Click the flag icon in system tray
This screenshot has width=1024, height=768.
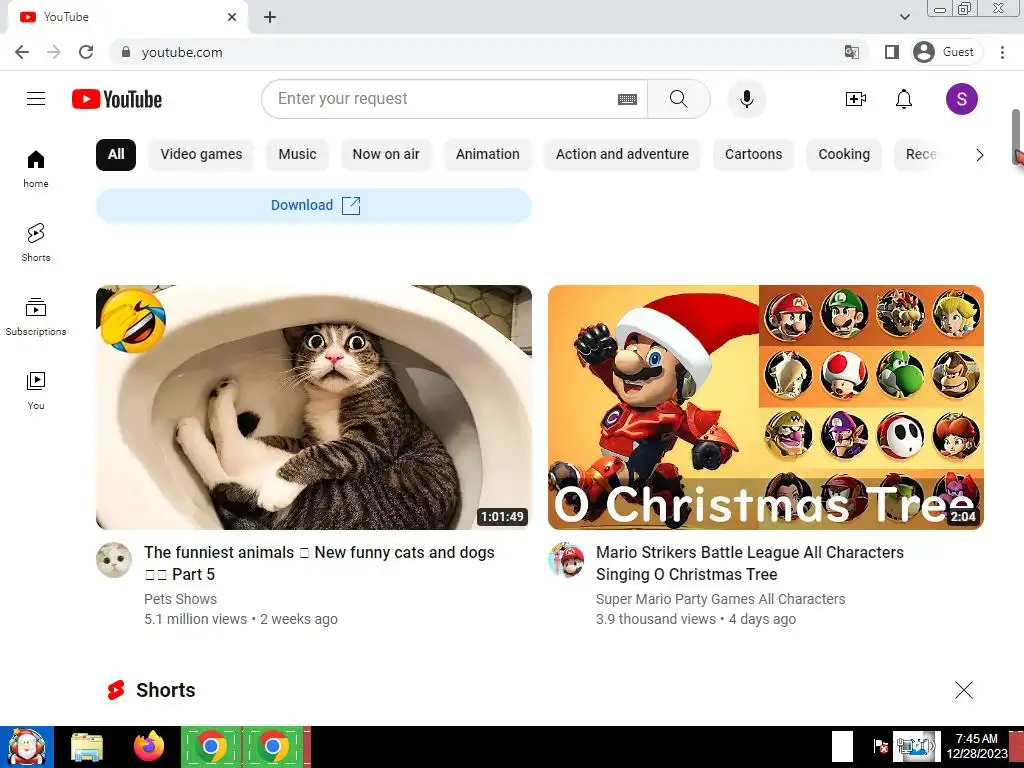point(880,746)
